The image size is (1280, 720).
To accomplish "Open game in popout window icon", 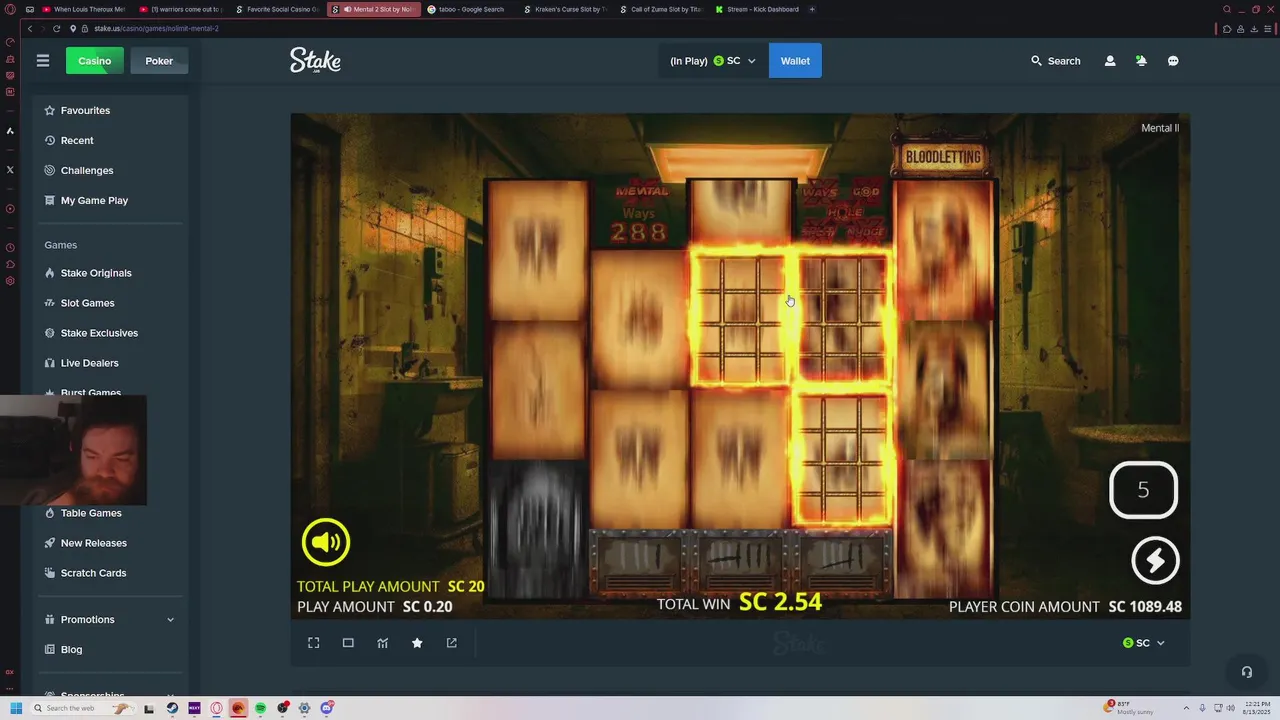I will (451, 643).
